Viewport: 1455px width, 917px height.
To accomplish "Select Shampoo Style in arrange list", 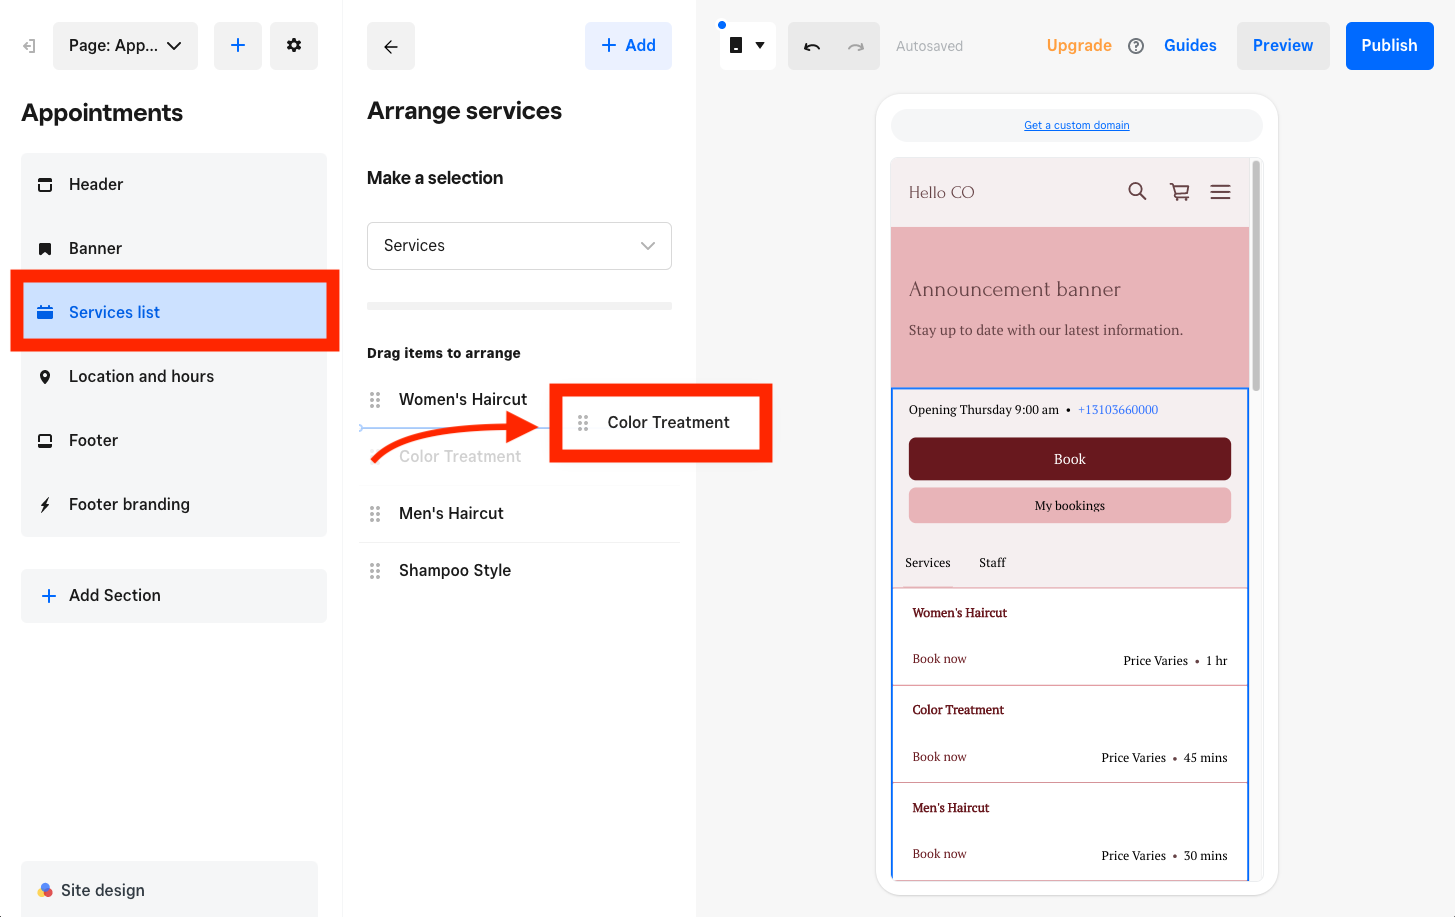I will 455,571.
